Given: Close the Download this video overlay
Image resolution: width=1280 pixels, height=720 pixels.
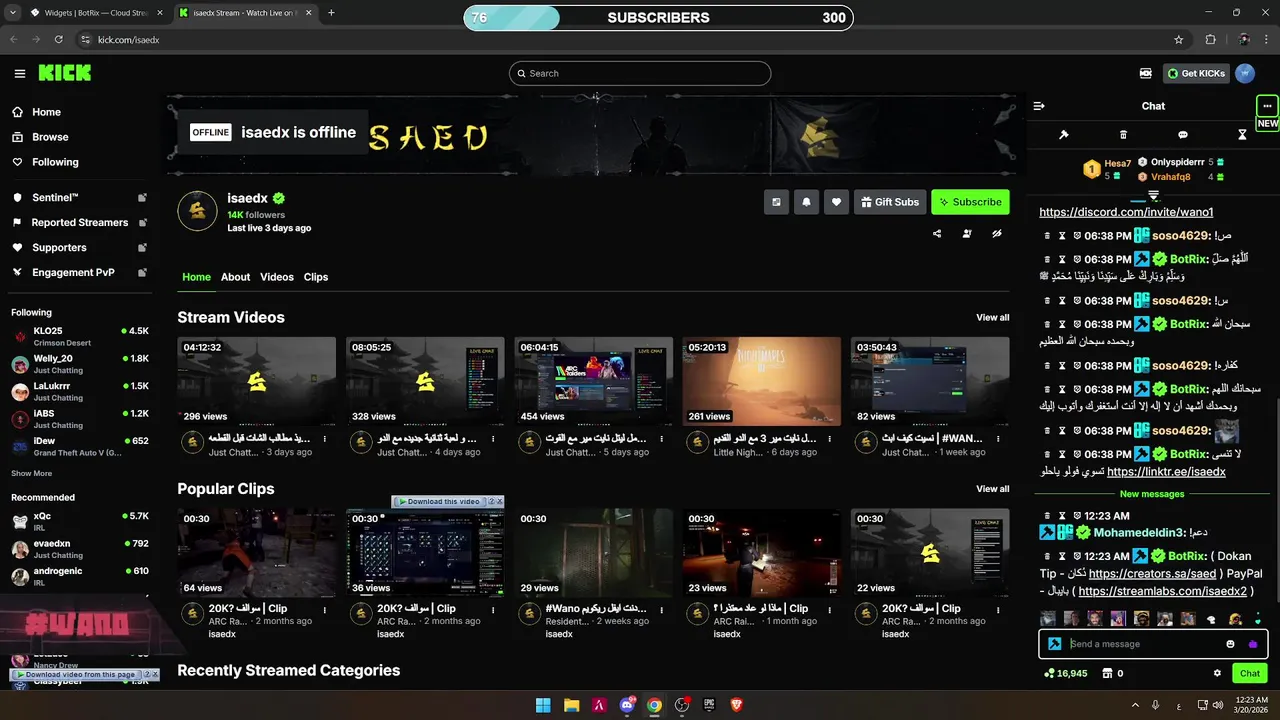Looking at the screenshot, I should (x=499, y=502).
